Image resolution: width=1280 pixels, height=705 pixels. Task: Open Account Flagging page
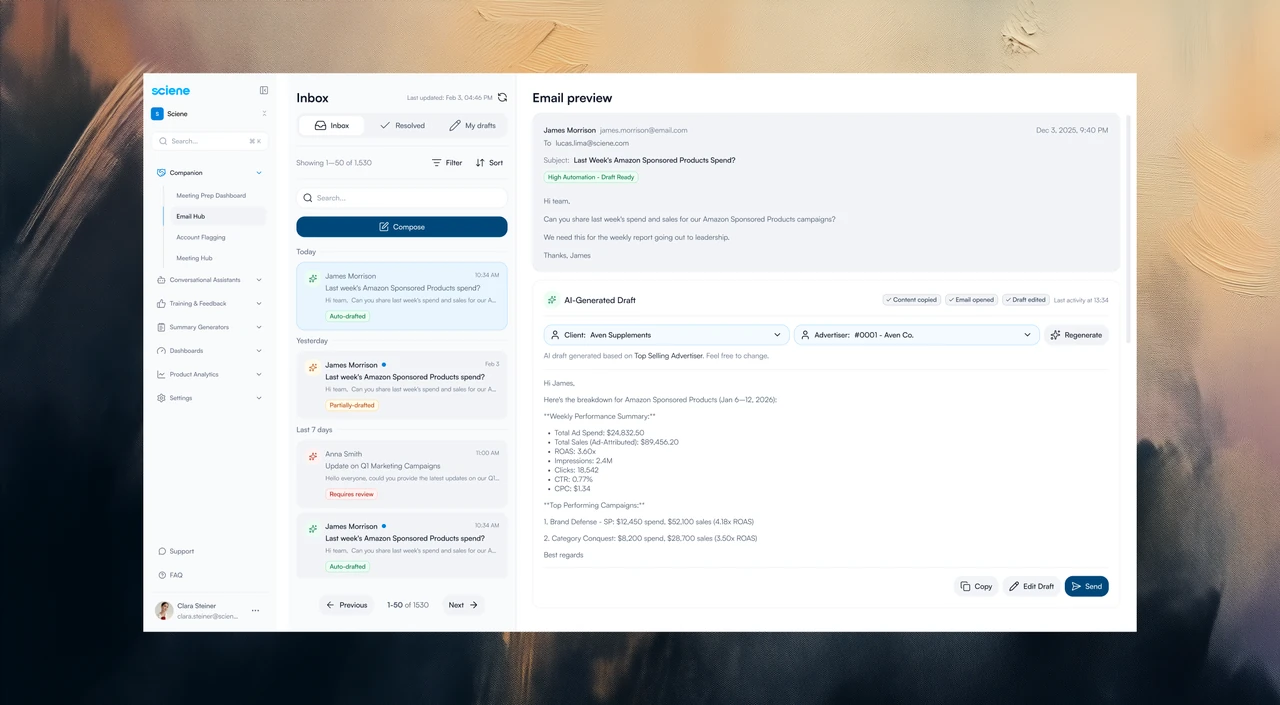tap(201, 237)
